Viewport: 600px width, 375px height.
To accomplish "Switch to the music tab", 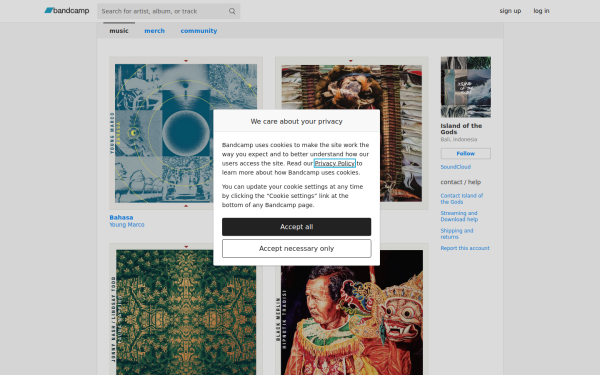I will click(x=119, y=31).
